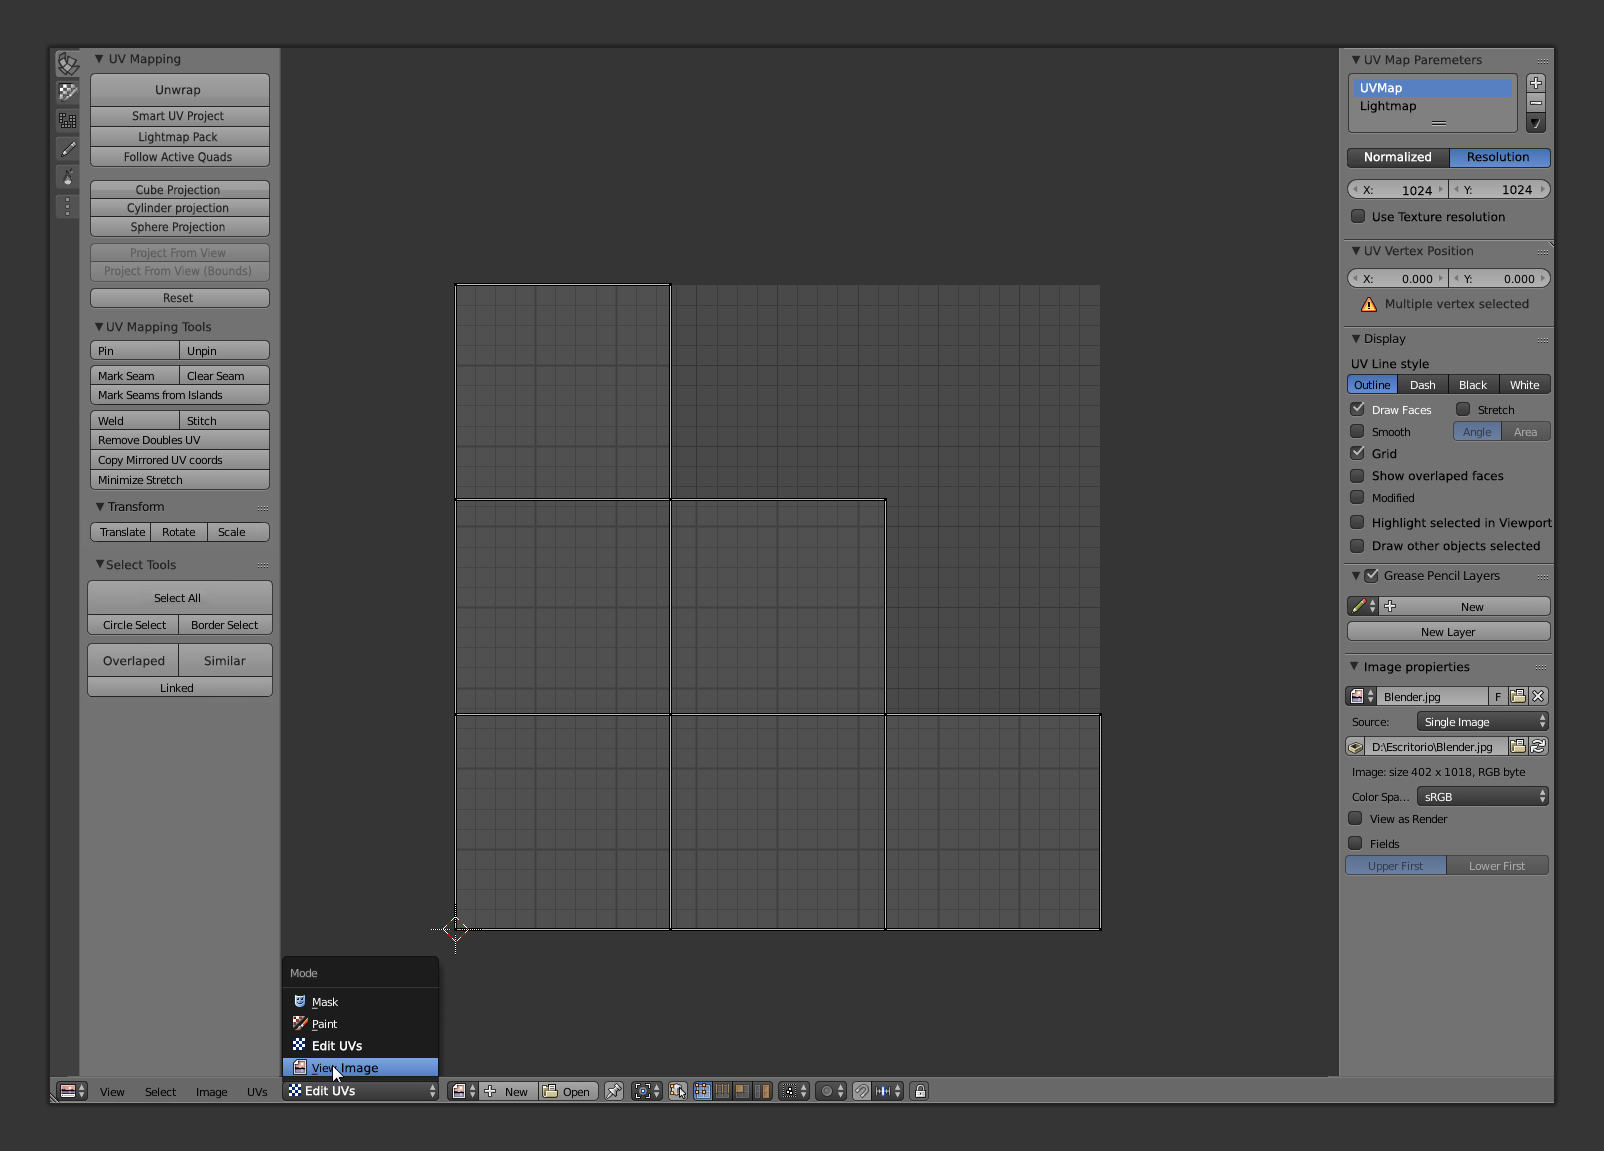Switch to Normalized coordinates toggle
Screen dimensions: 1604x1151
[1398, 157]
